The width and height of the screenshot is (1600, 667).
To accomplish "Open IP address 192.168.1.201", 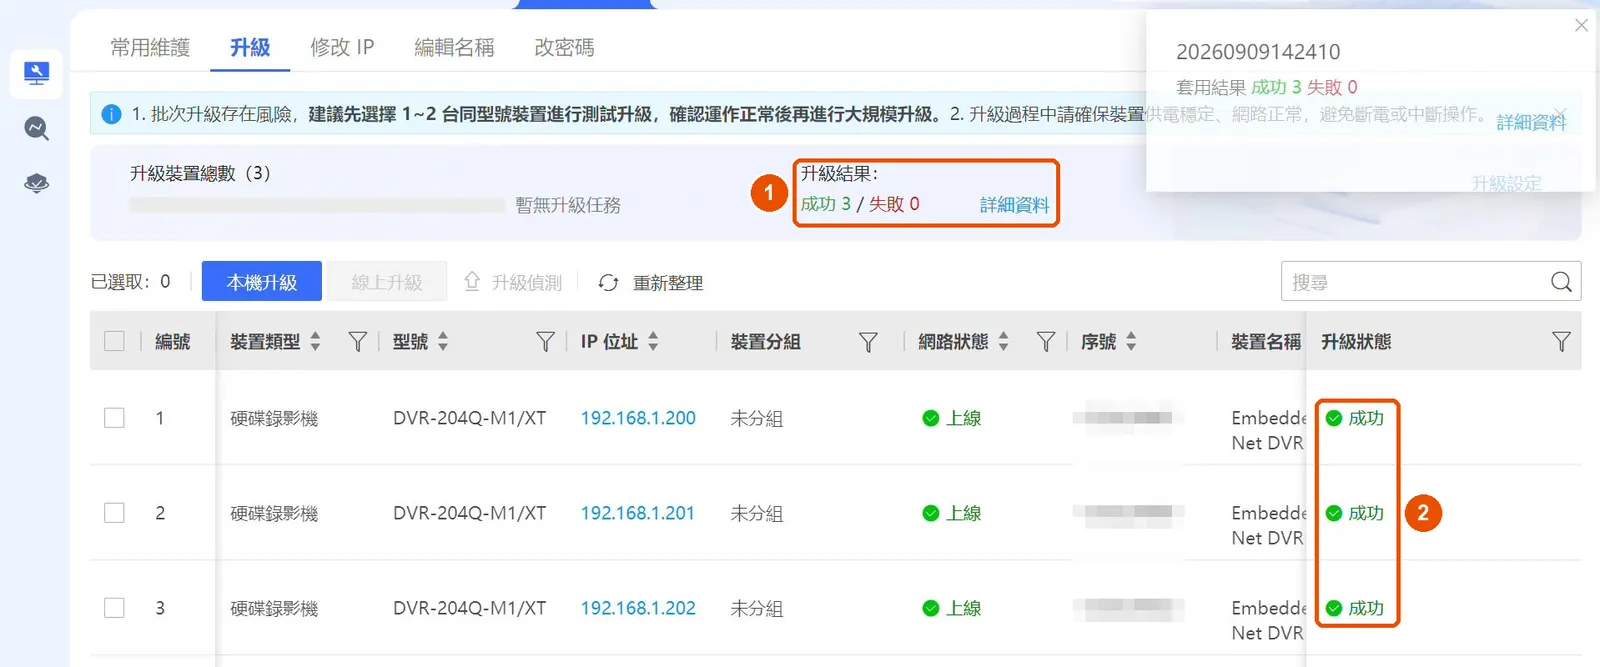I will click(x=638, y=513).
